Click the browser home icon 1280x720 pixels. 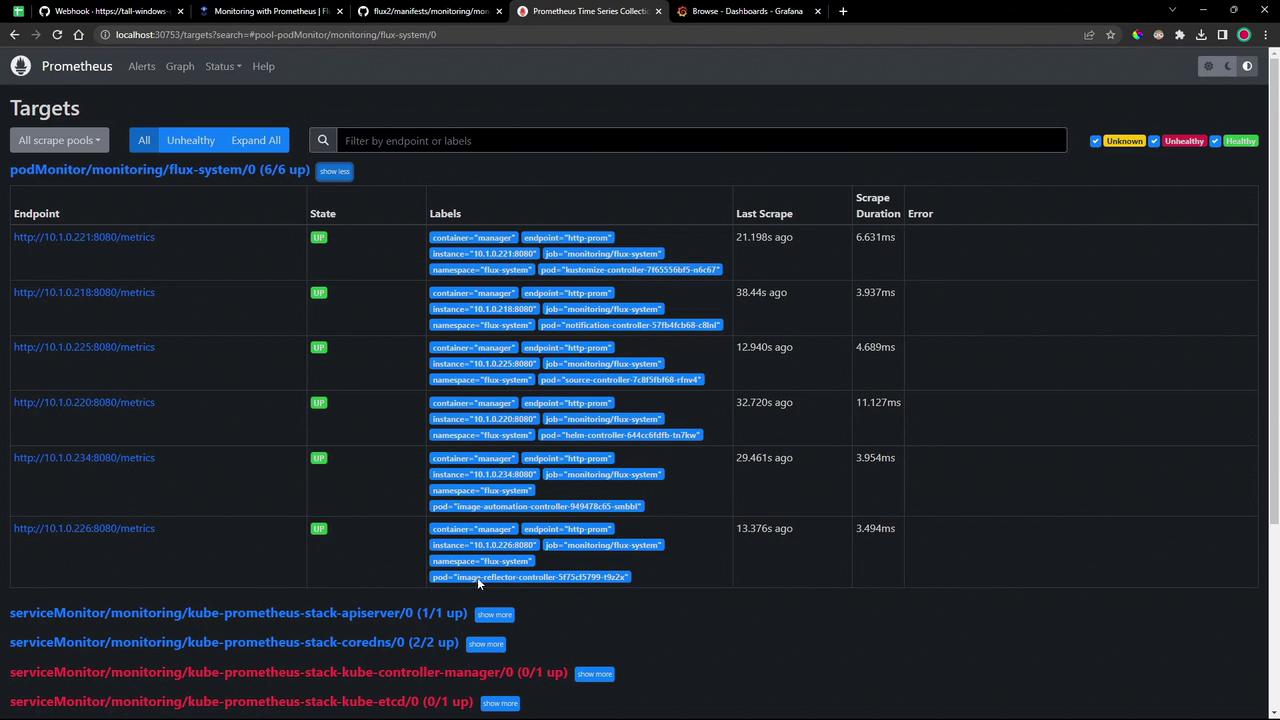(x=78, y=35)
